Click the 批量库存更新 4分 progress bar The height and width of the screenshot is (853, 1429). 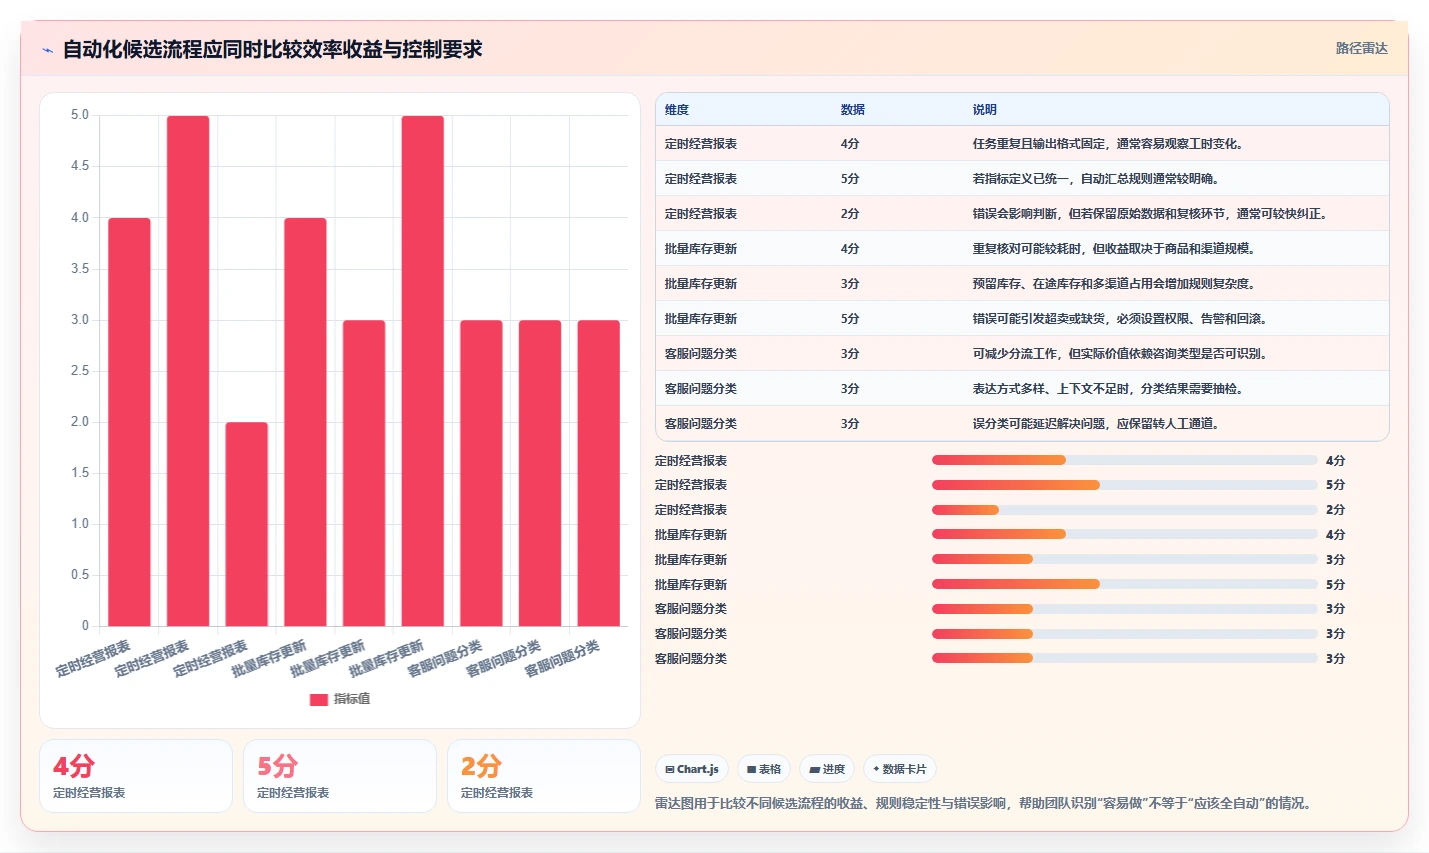click(x=1124, y=534)
